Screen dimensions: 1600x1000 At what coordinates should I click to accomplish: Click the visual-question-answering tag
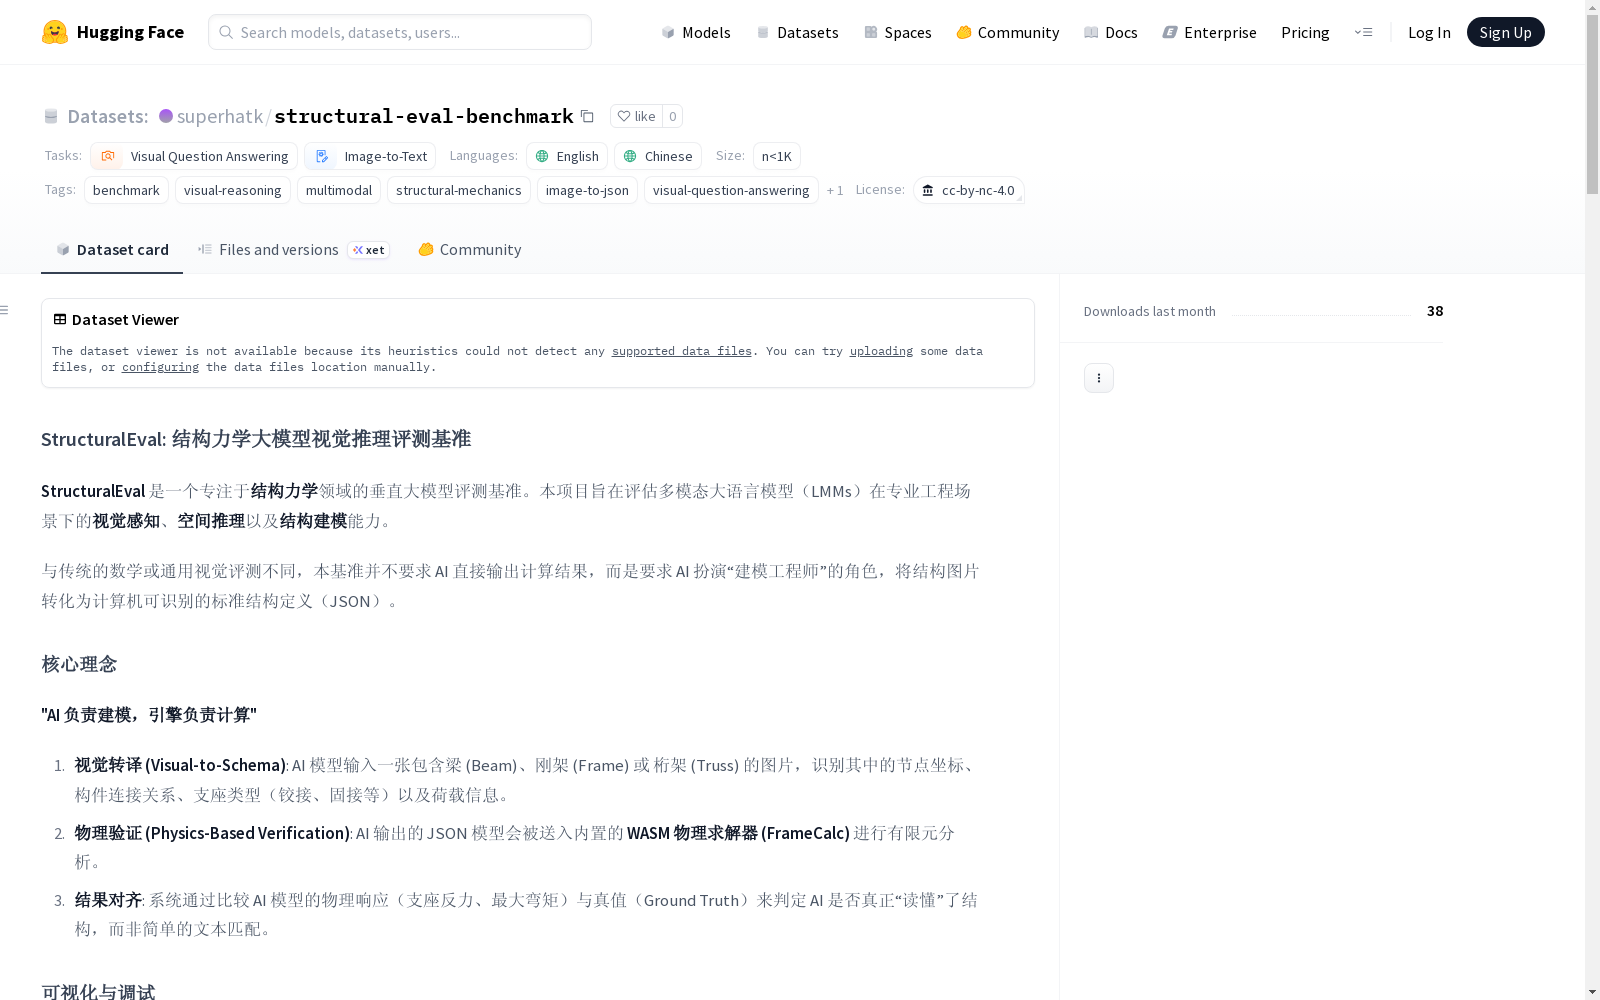[731, 190]
